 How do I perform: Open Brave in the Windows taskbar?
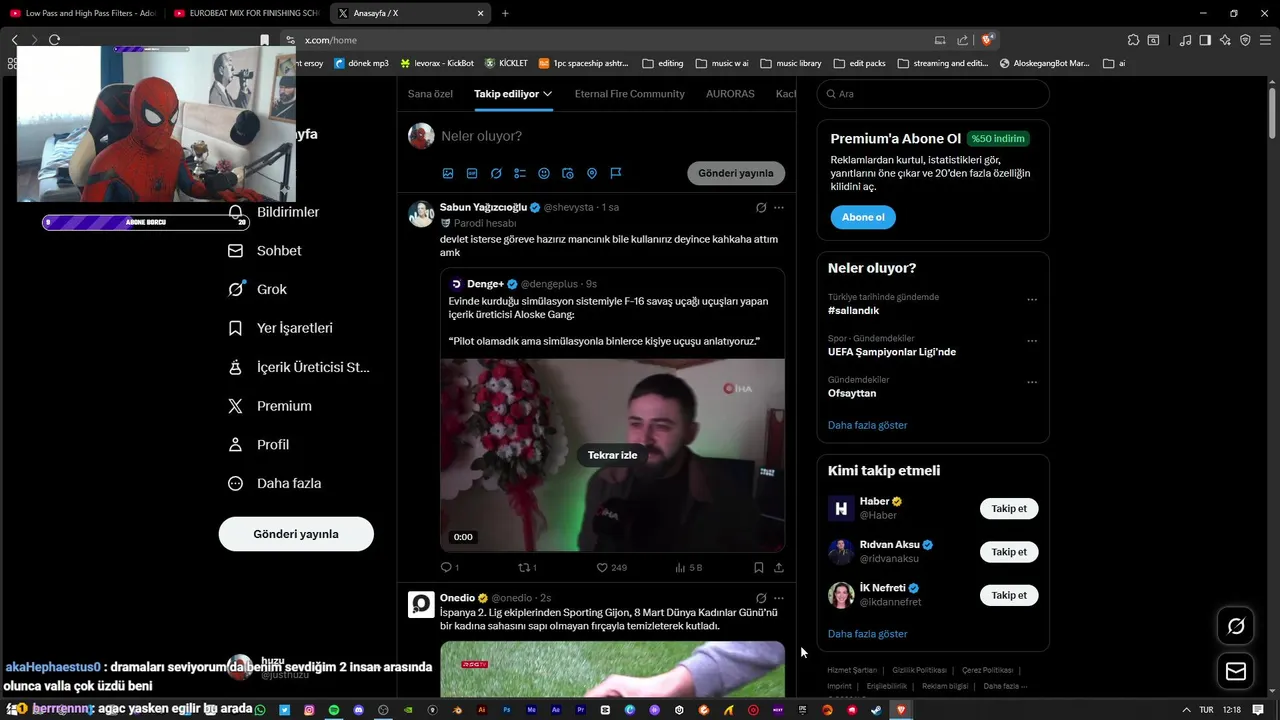(900, 710)
